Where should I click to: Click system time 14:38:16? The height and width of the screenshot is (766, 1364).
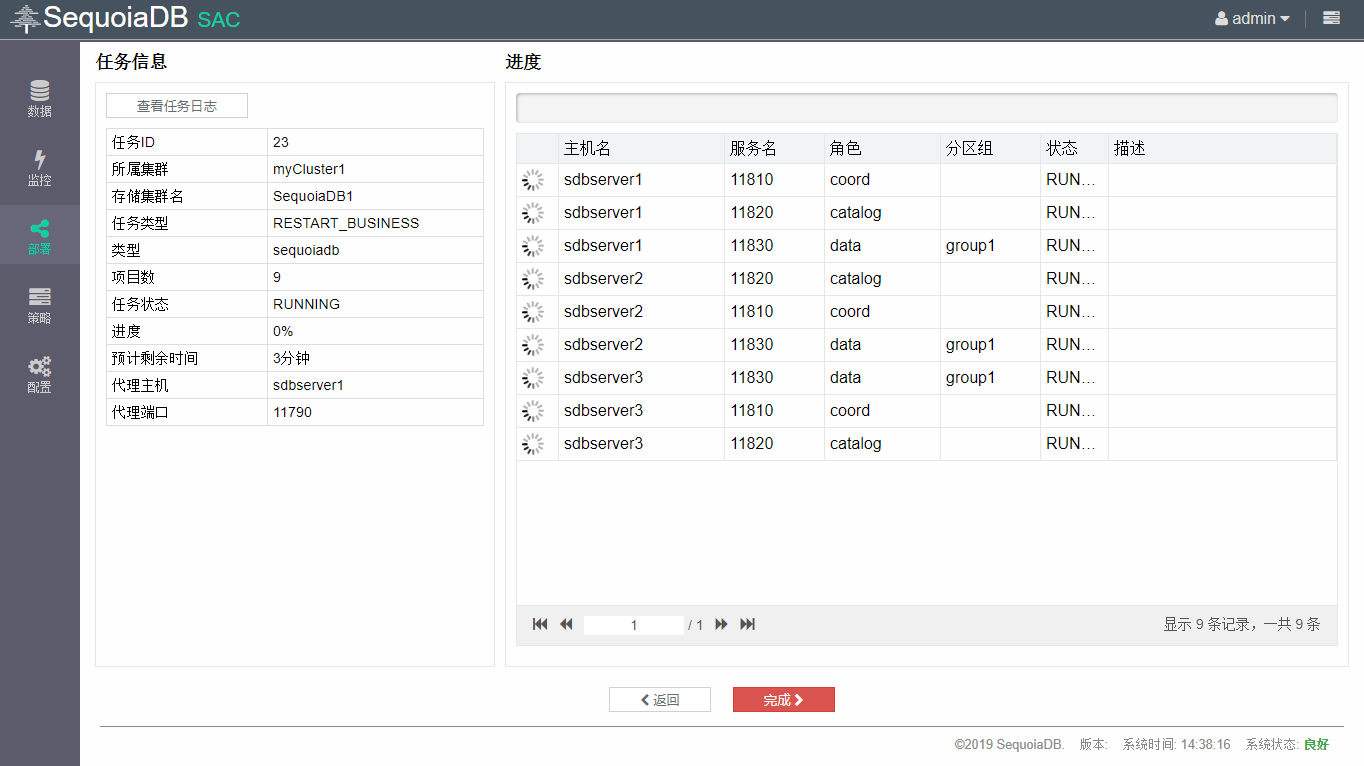(1205, 745)
